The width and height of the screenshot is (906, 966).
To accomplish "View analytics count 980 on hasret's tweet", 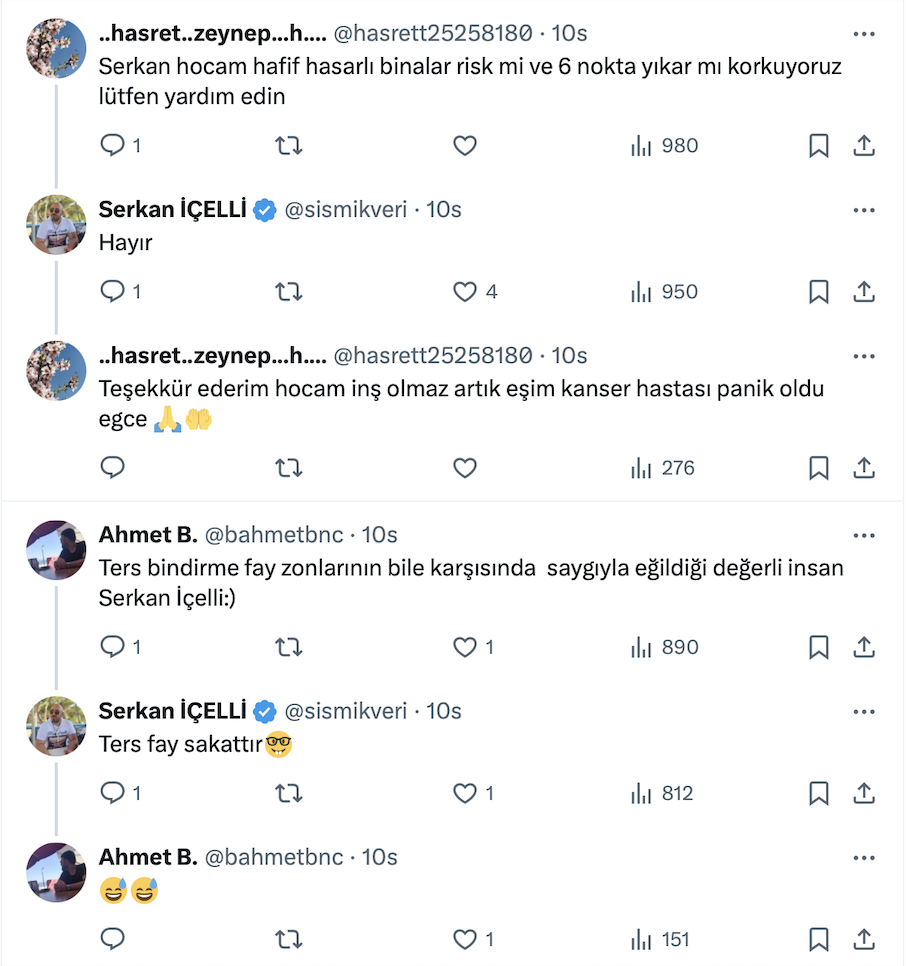I will pyautogui.click(x=665, y=146).
